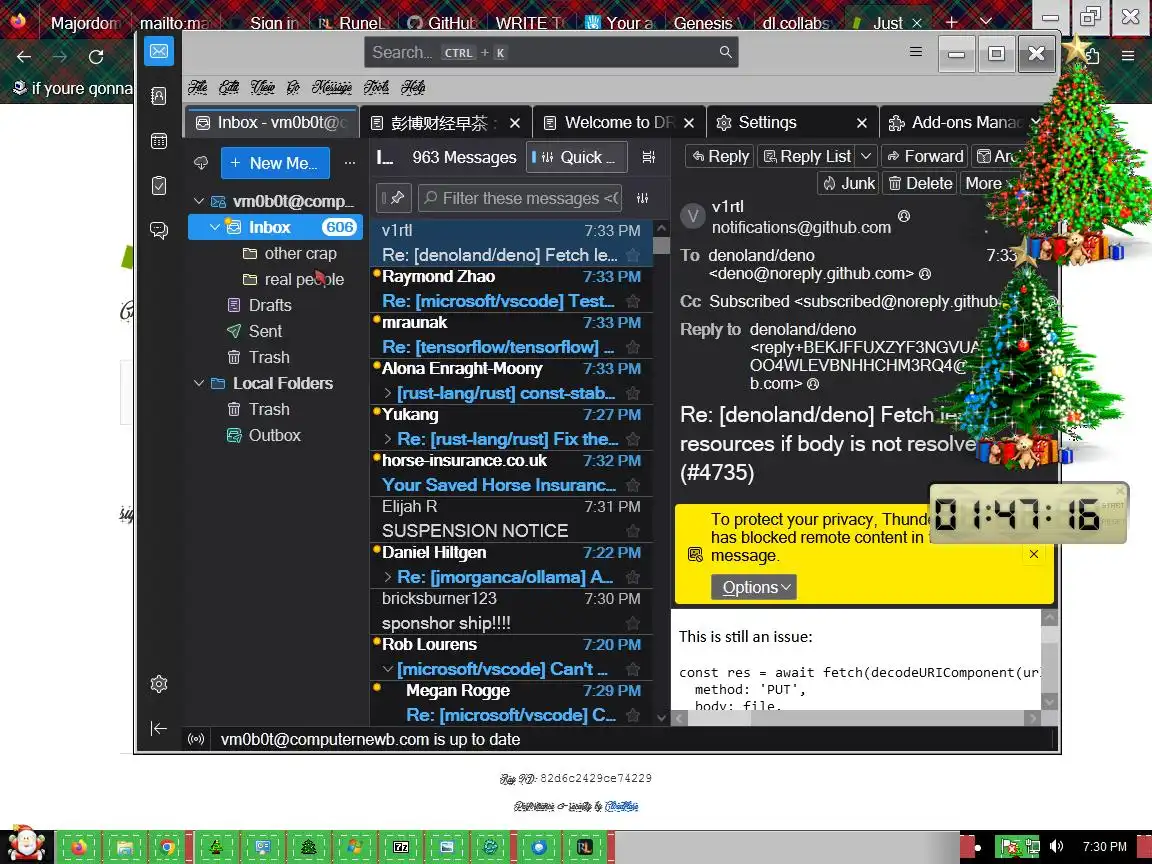Collapse the Rob Lourens vscode thread
Viewport: 1152px width, 864px height.
(388, 669)
